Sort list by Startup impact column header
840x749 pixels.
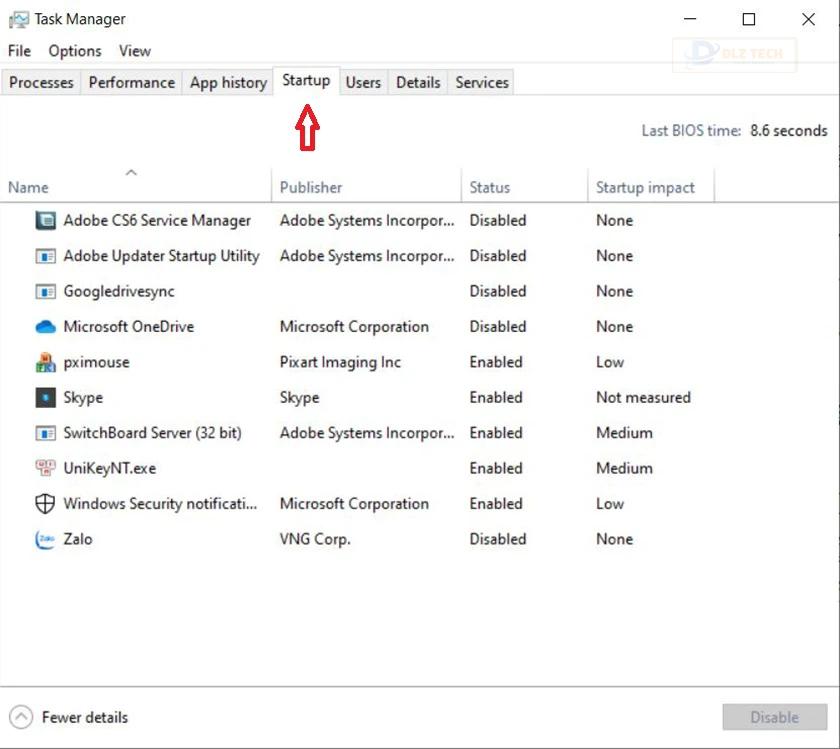[651, 185]
